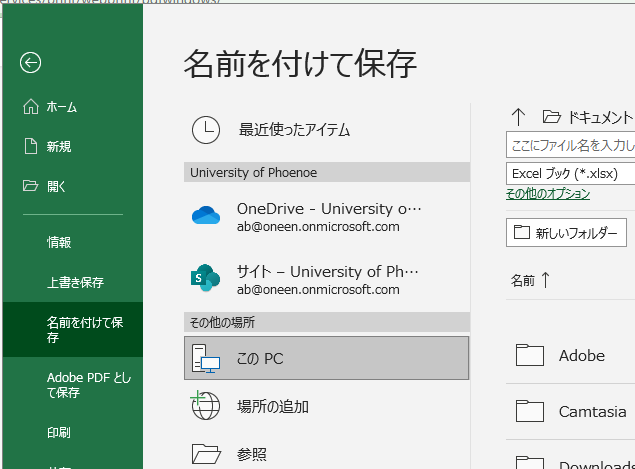Click the OneDrive cloud icon
635x469 pixels.
tap(206, 215)
